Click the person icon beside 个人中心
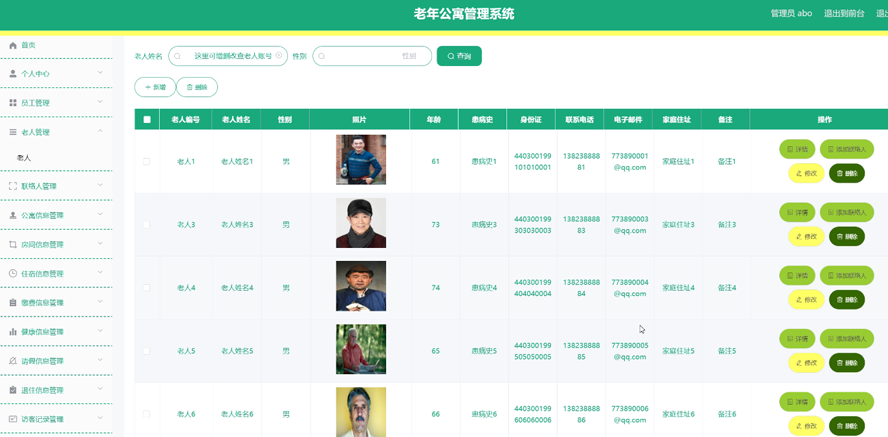 tap(13, 74)
